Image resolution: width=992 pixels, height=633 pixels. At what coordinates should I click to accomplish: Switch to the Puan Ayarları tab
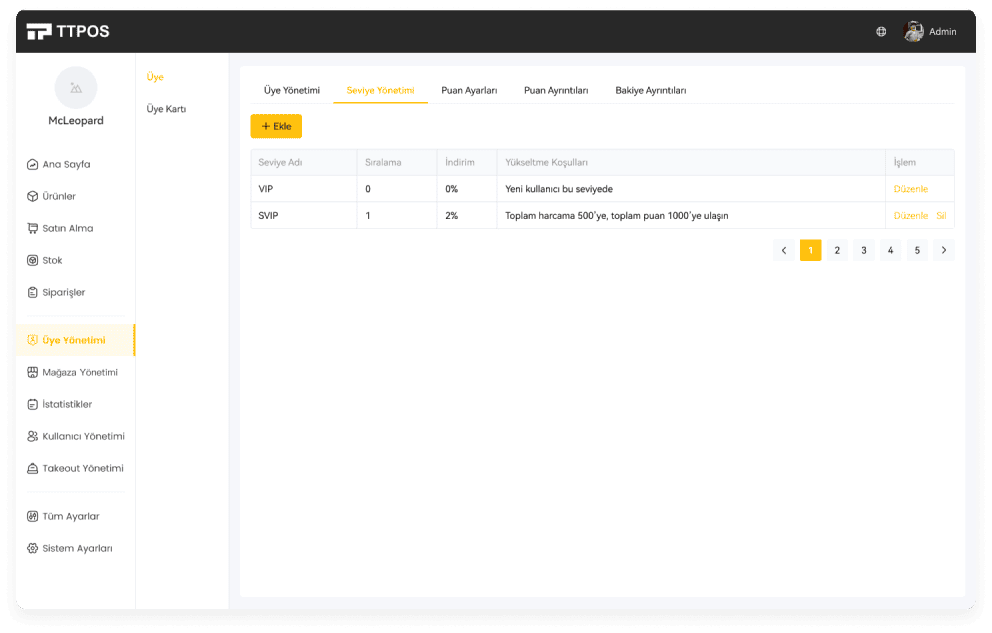click(469, 90)
